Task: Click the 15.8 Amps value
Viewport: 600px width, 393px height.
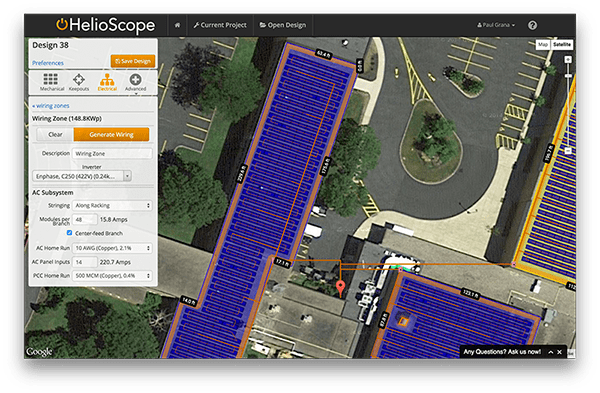Action: point(113,220)
